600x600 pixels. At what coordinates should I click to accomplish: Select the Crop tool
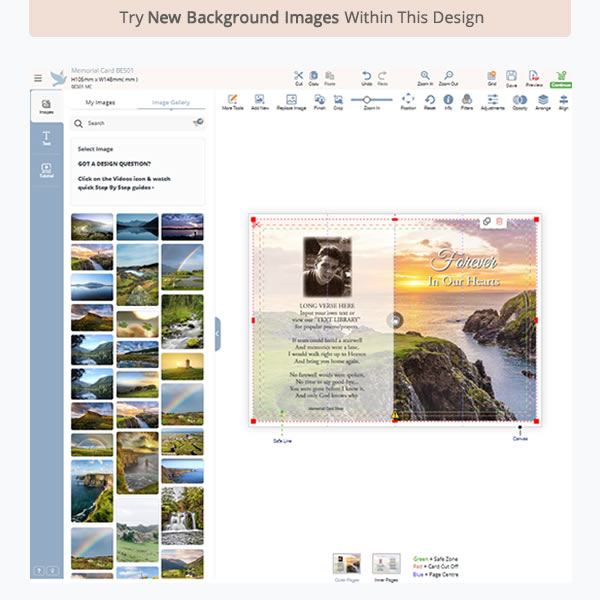coord(338,101)
